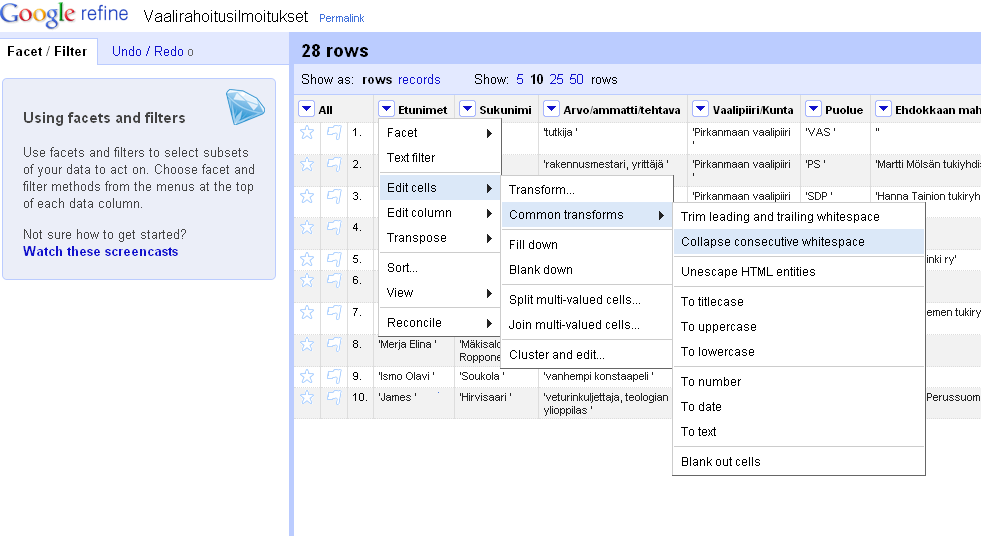Star row 3 in the grid
The height and width of the screenshot is (536, 981).
pos(307,196)
